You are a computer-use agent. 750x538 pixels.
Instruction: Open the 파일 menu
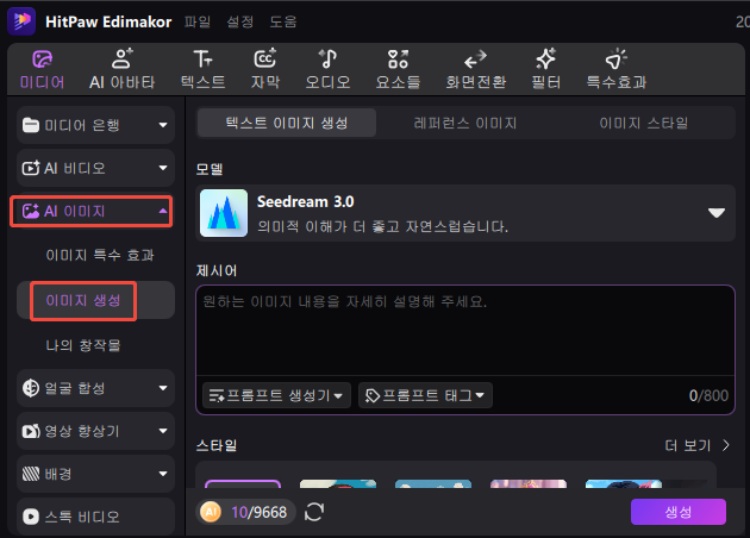(198, 22)
